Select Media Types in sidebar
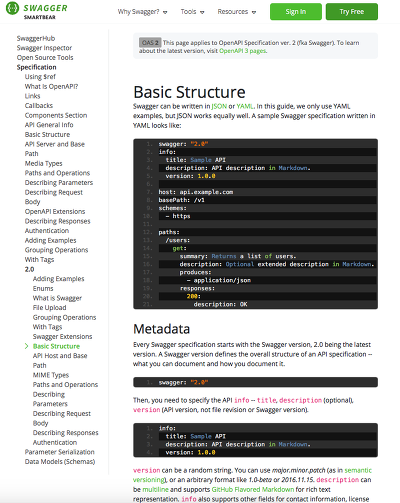The height and width of the screenshot is (503, 400). (x=43, y=163)
